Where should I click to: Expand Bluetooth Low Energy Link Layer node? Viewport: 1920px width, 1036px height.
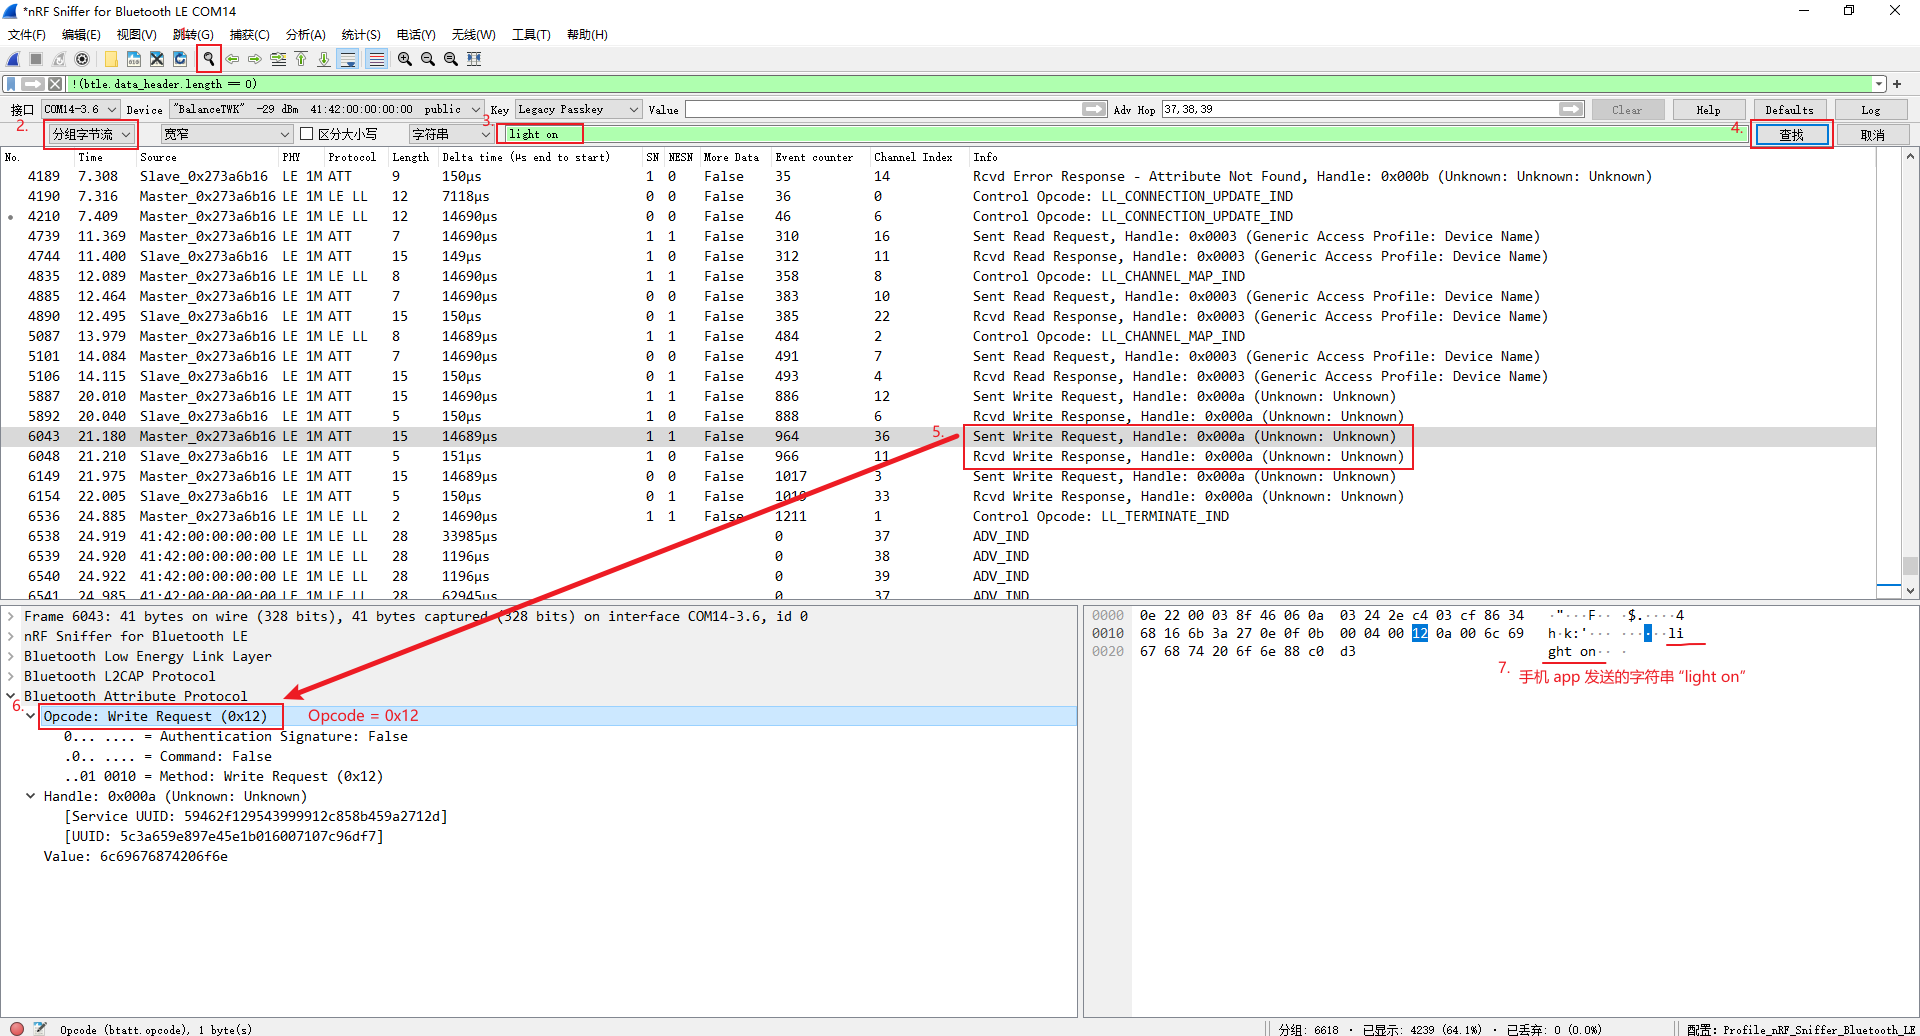coord(11,657)
